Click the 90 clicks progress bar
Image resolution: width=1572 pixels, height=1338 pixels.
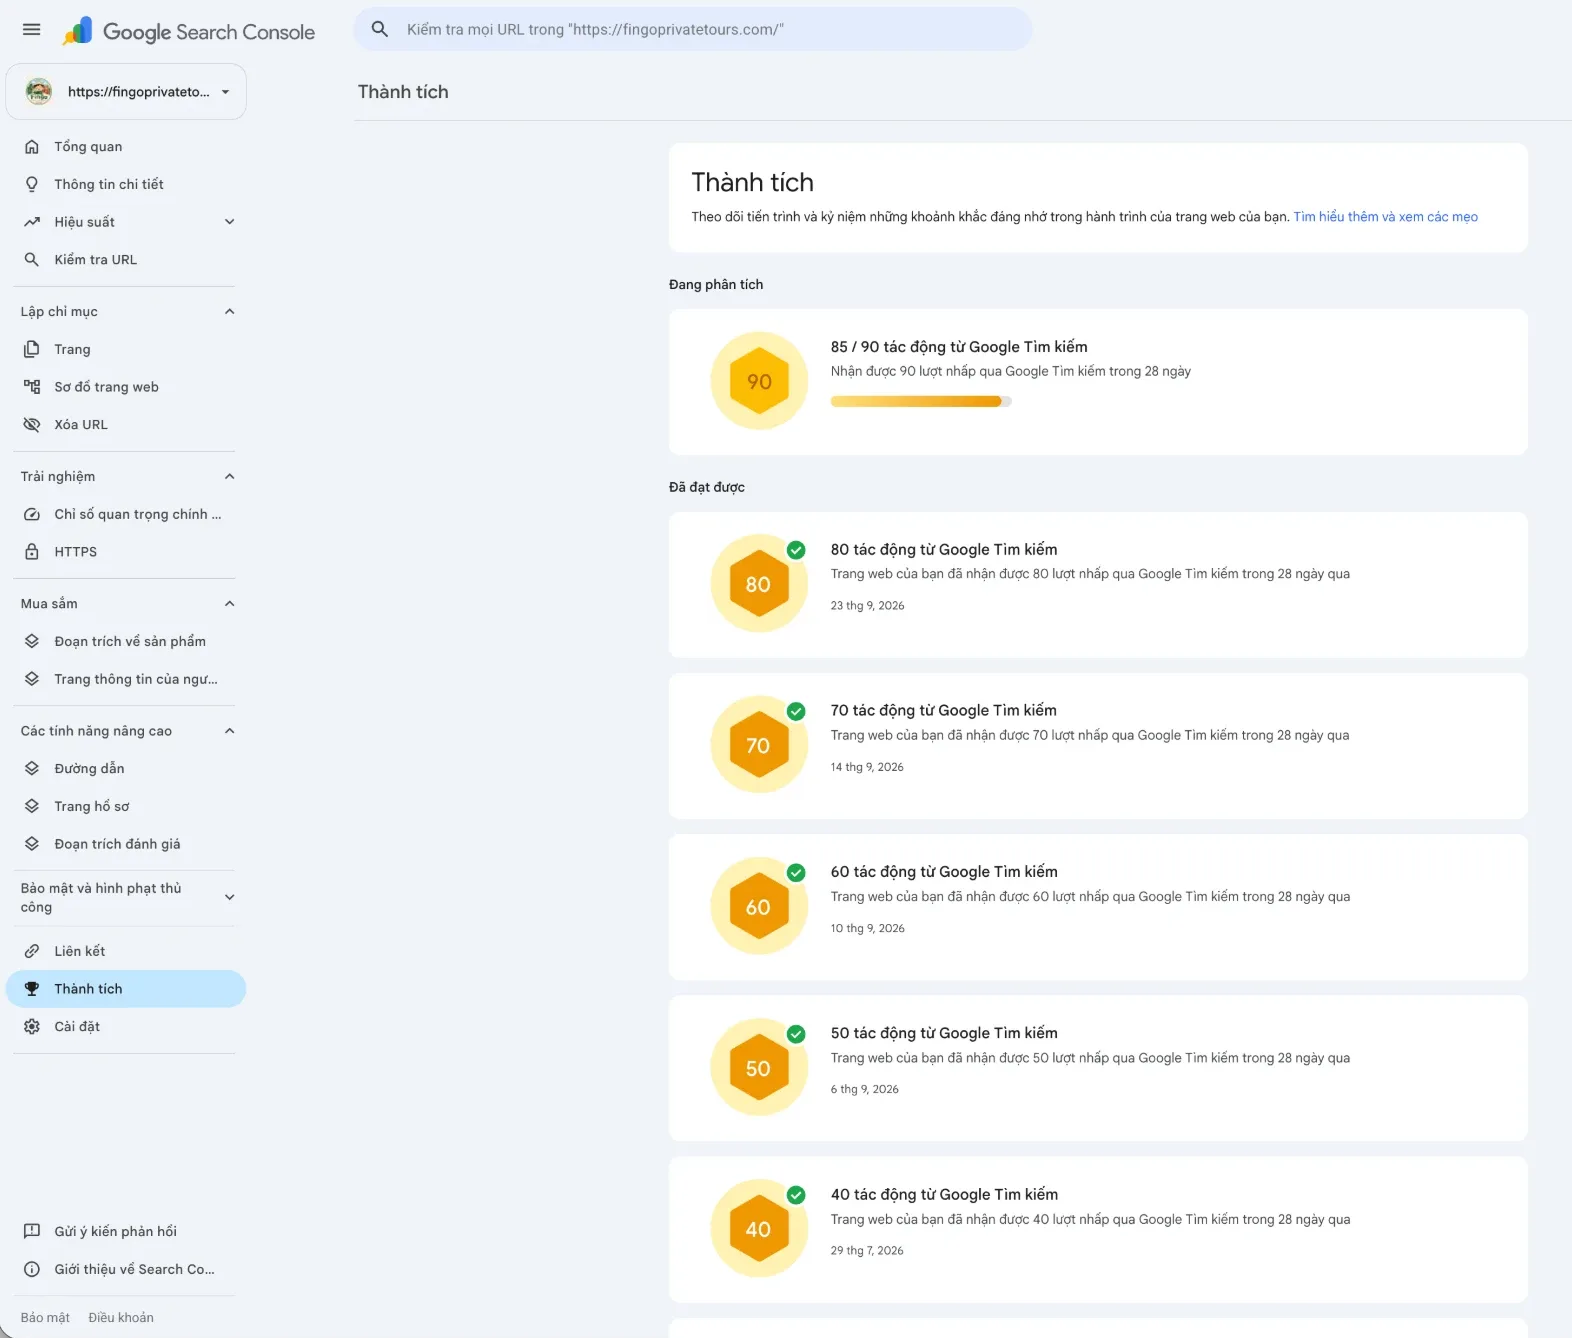pos(921,402)
